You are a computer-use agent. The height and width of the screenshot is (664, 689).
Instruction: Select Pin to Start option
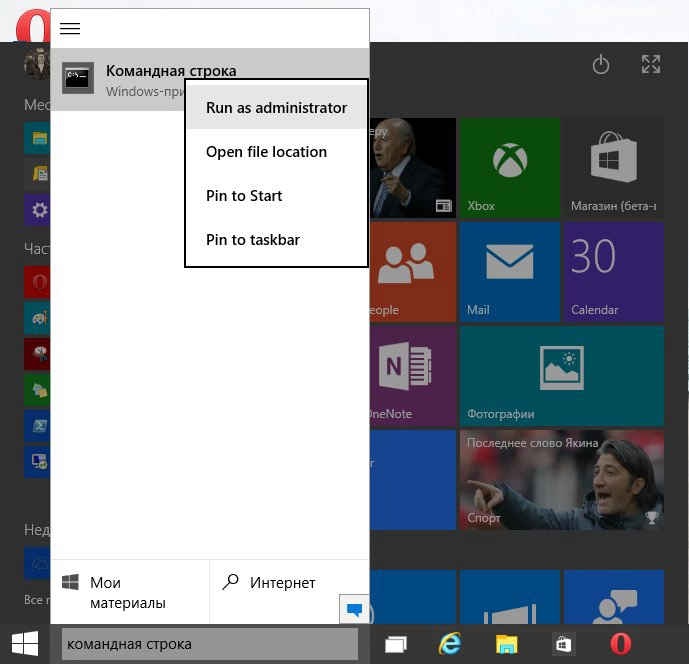244,196
